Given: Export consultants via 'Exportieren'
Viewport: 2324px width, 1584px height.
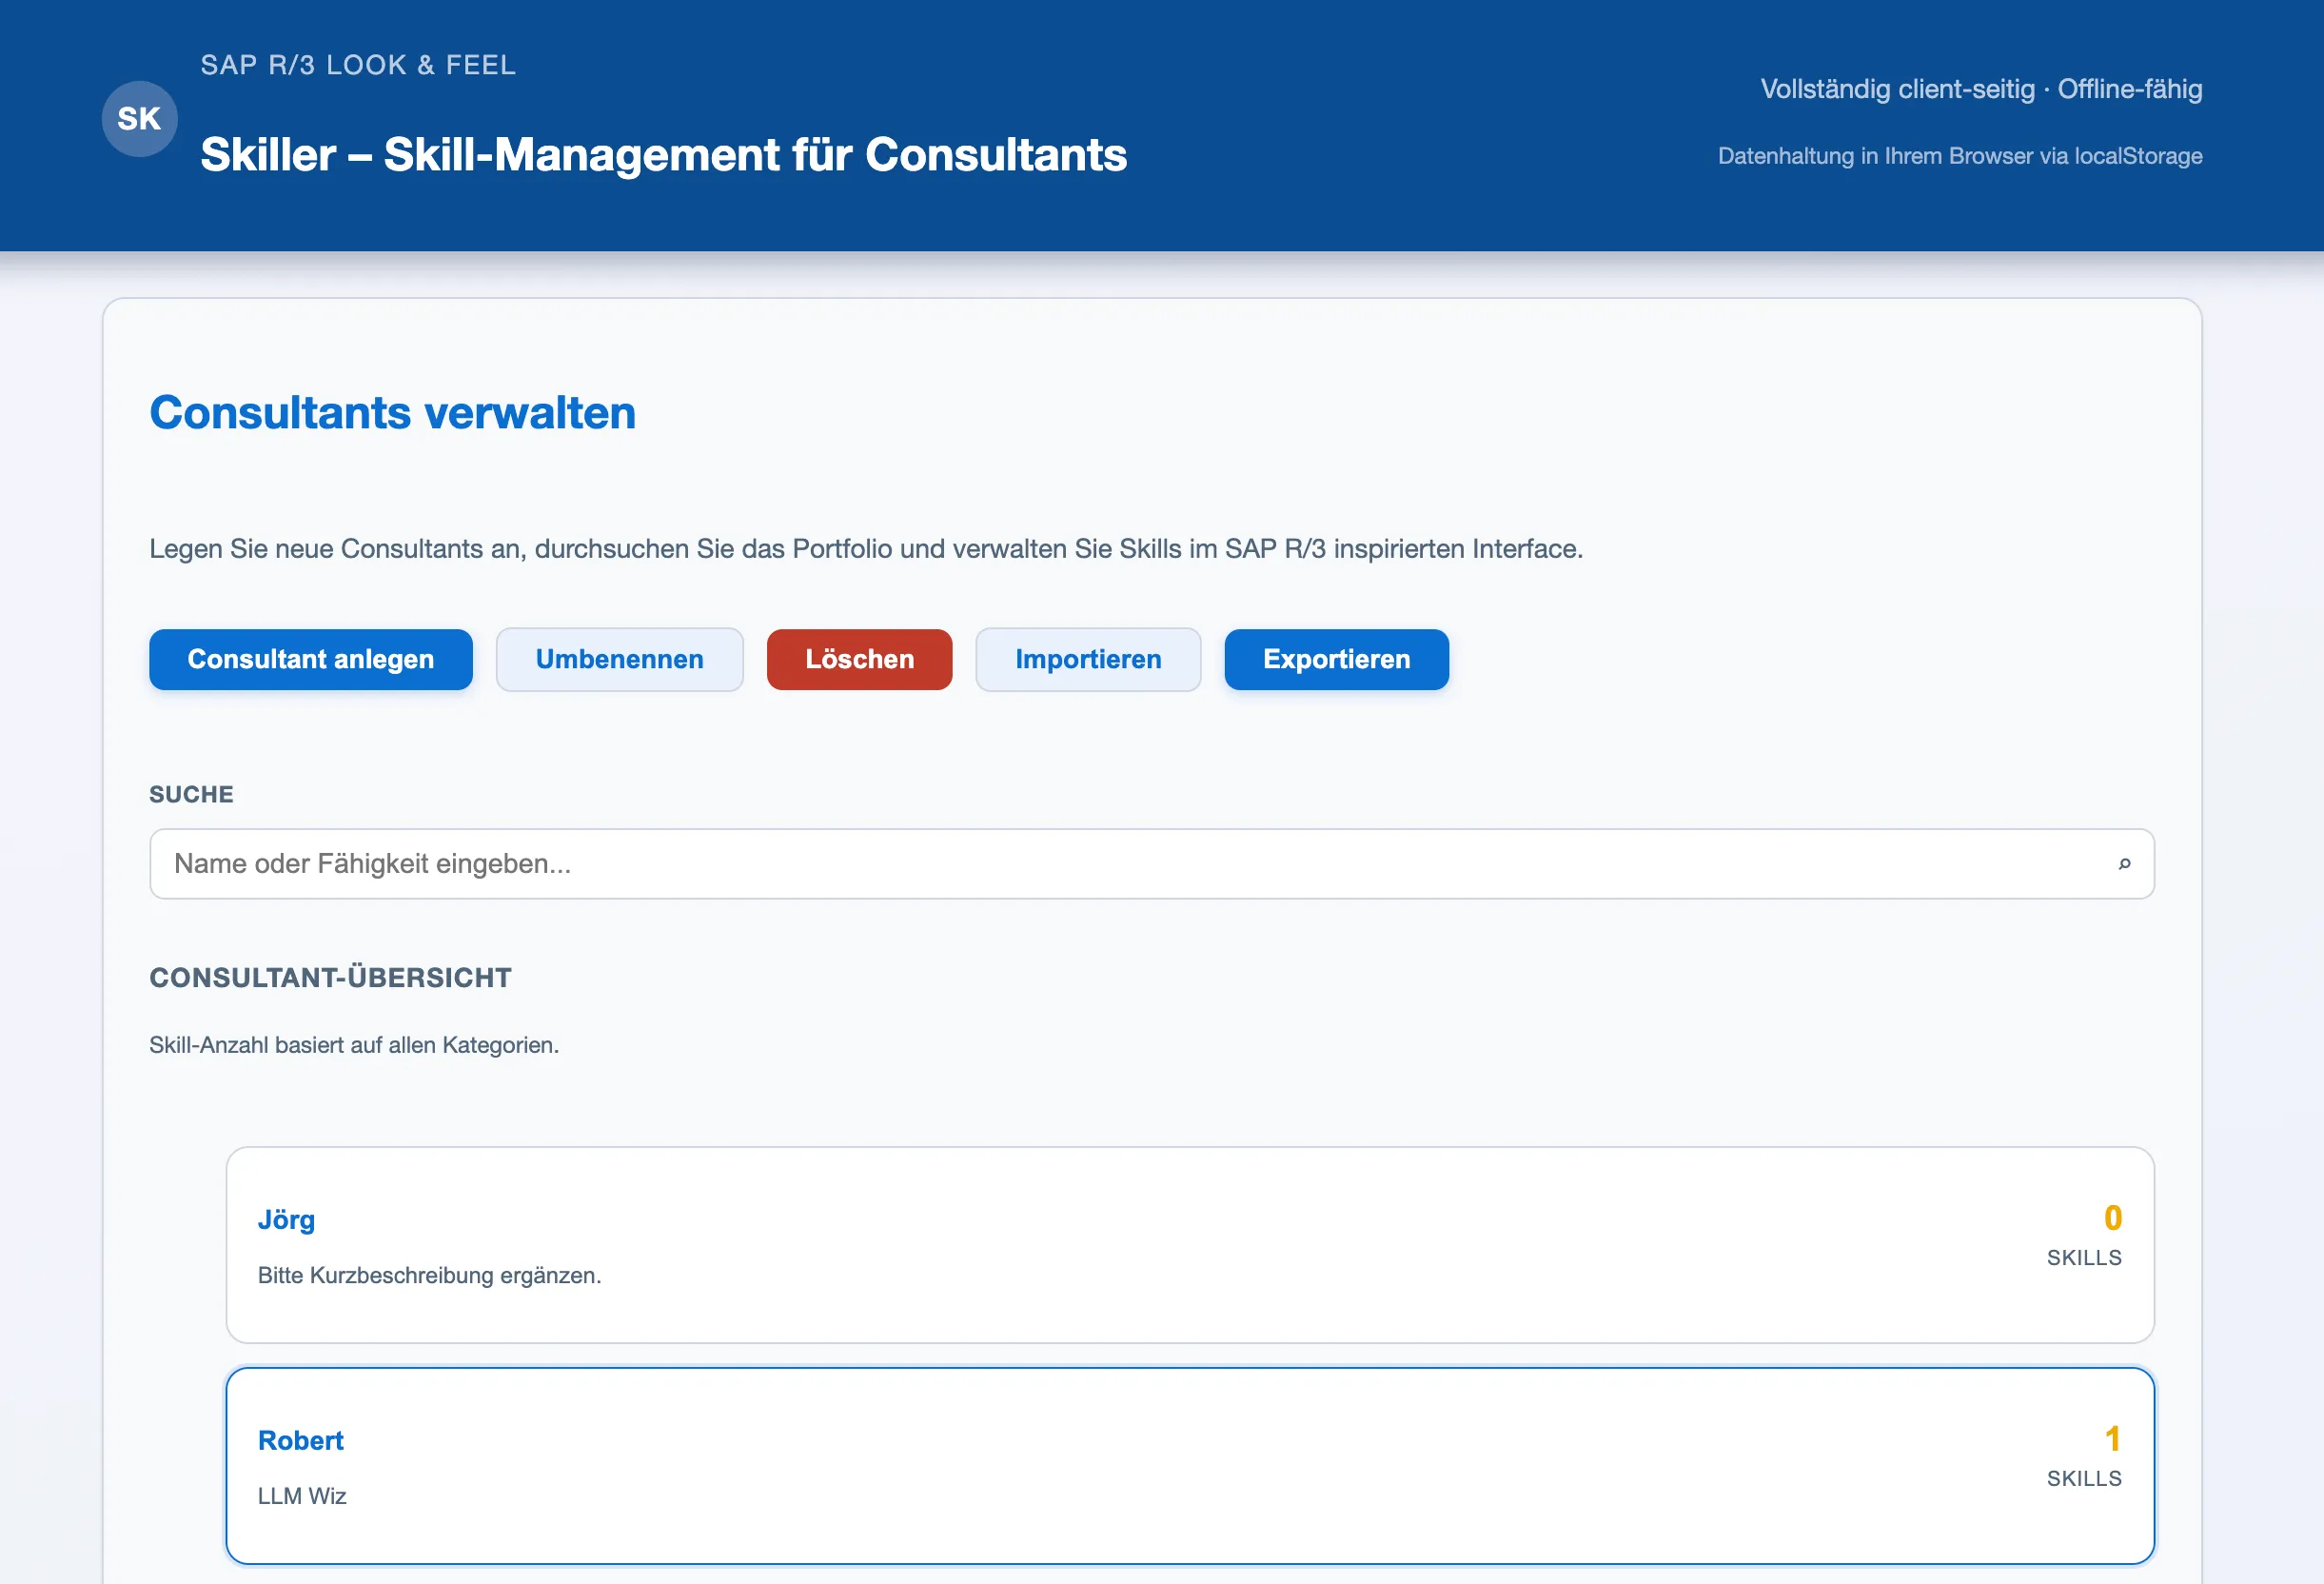Looking at the screenshot, I should point(1336,659).
